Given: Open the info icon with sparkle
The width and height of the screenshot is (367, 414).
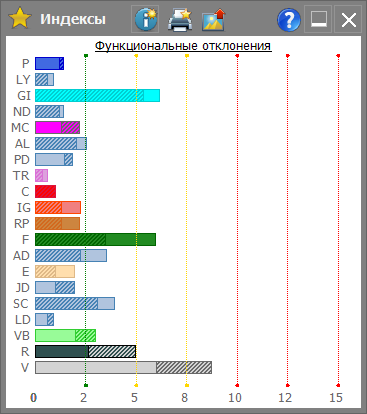Looking at the screenshot, I should 145,19.
